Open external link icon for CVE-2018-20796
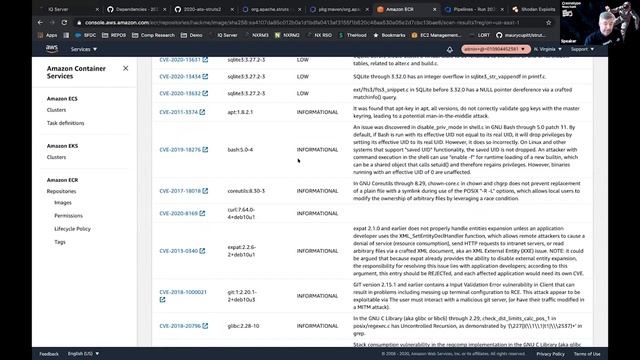 (x=205, y=326)
